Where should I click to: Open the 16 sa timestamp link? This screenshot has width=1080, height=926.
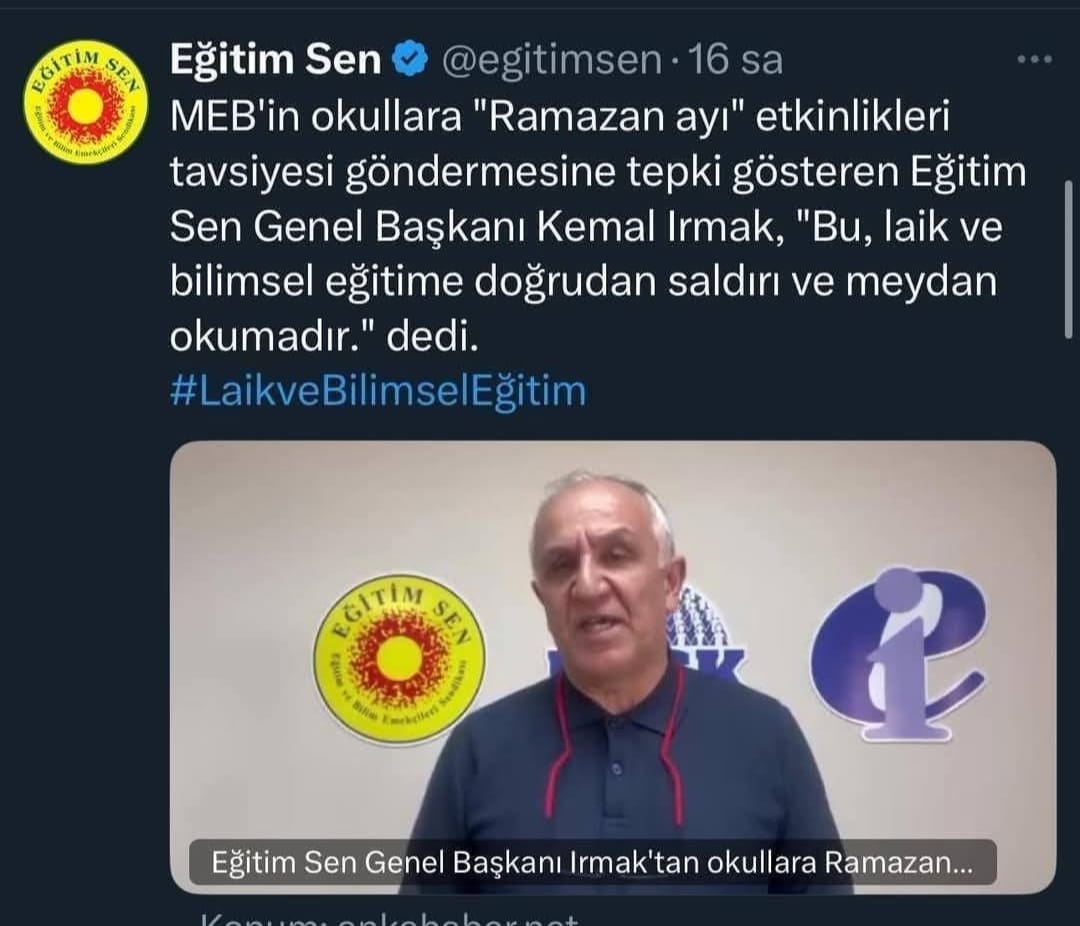point(736,60)
